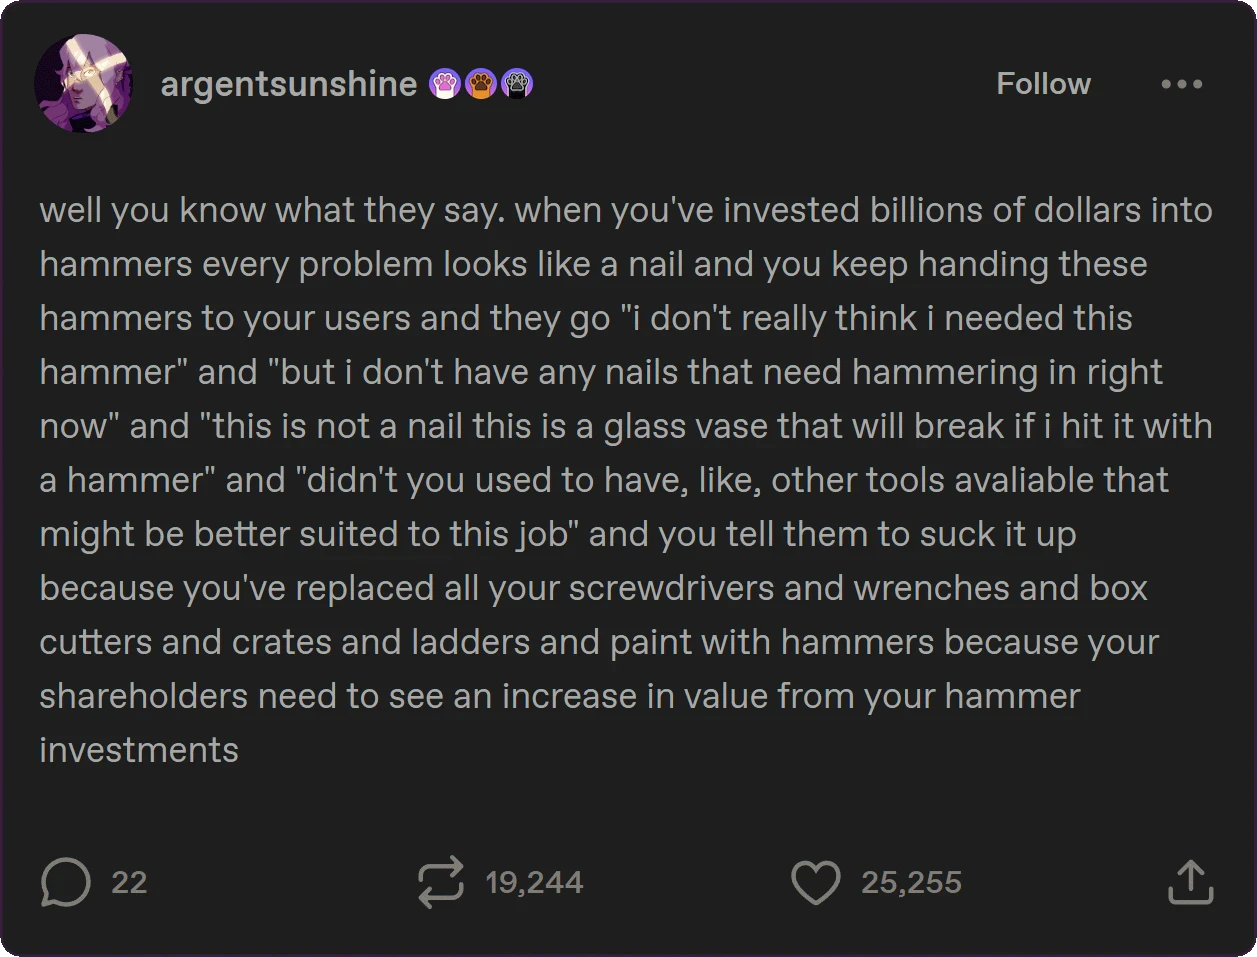This screenshot has height=957, width=1257.
Task: Click the orange paw badge
Action: [481, 84]
